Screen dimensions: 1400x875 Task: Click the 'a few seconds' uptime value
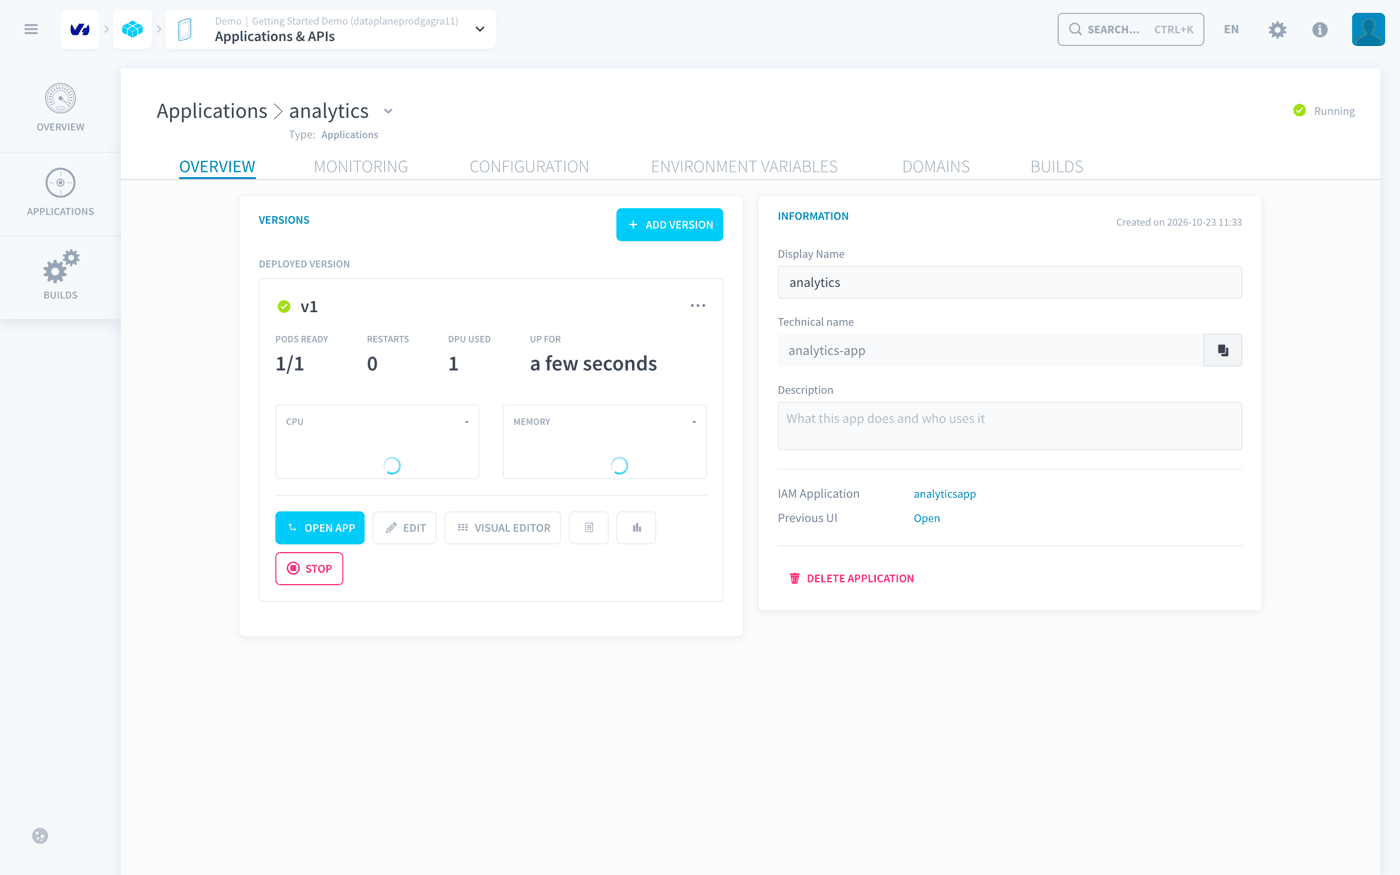pos(593,364)
